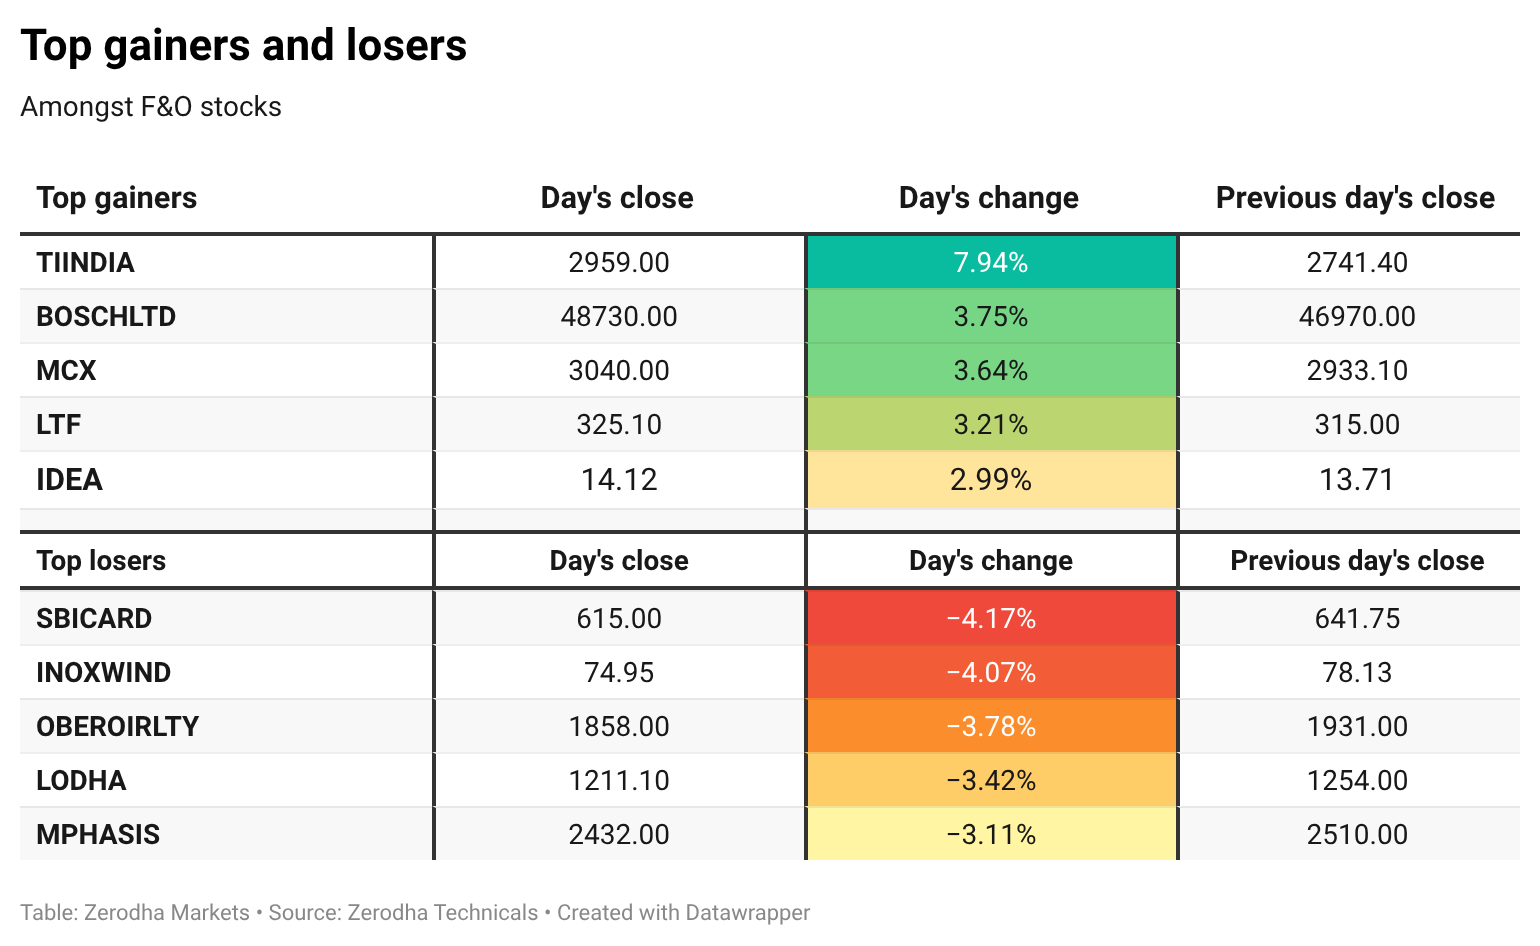Click the BOSCHLTD 3.75% green cell
Image resolution: width=1540 pixels, height=946 pixels.
coord(991,317)
